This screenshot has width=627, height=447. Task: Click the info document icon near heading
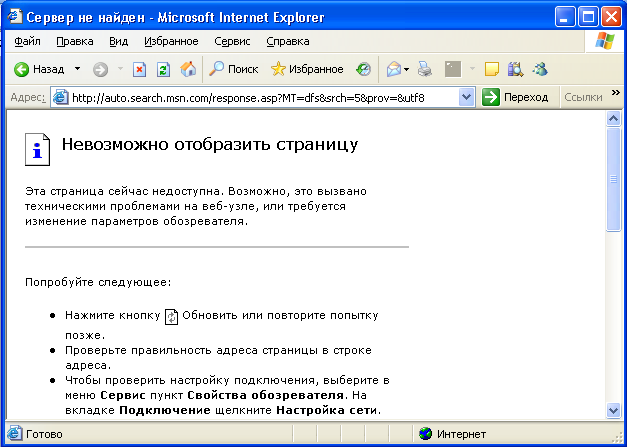(x=38, y=150)
